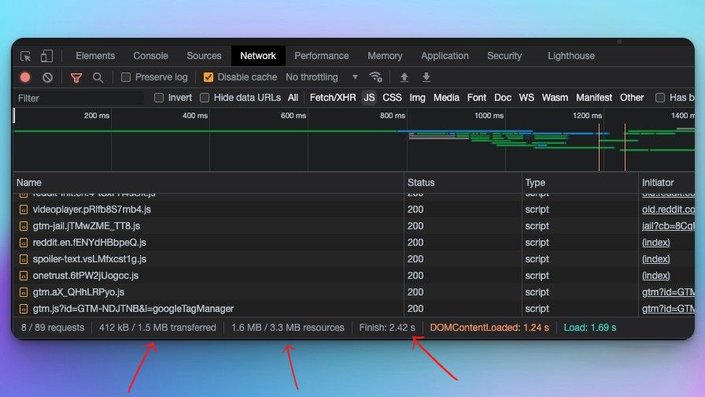Open the Sources tab
Screen dimensions: 705x397
[x=204, y=56]
